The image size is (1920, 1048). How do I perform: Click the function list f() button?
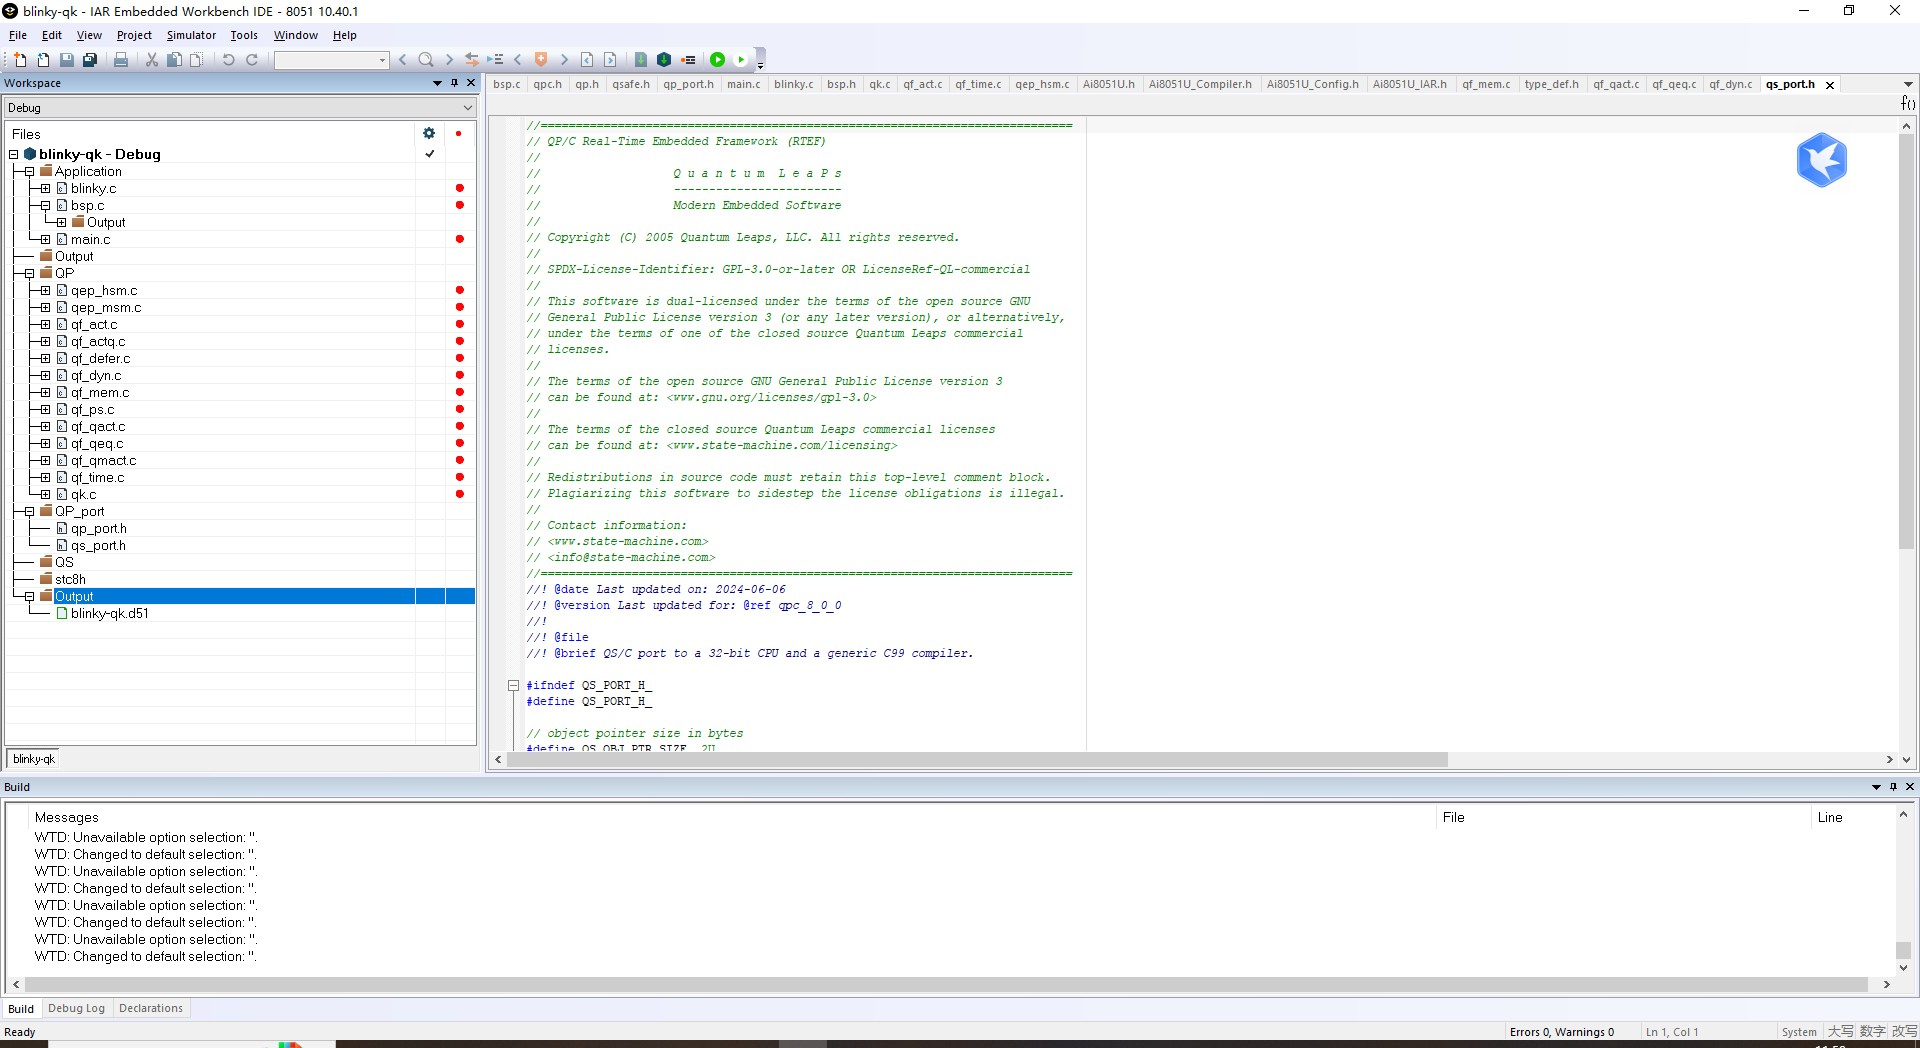pyautogui.click(x=1908, y=103)
